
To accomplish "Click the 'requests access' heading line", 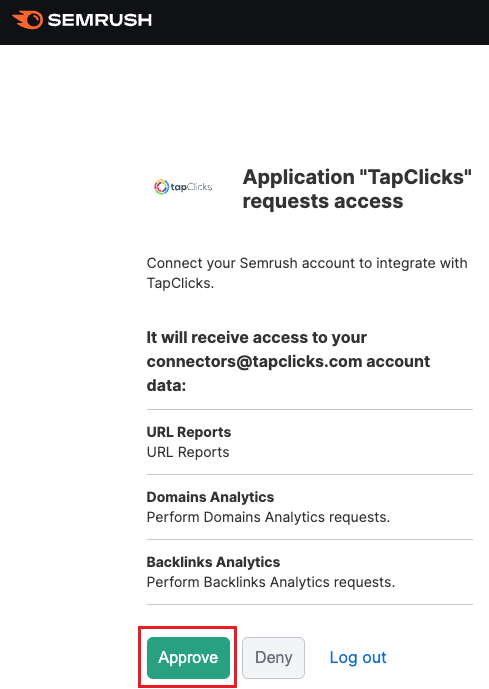I will click(x=323, y=202).
